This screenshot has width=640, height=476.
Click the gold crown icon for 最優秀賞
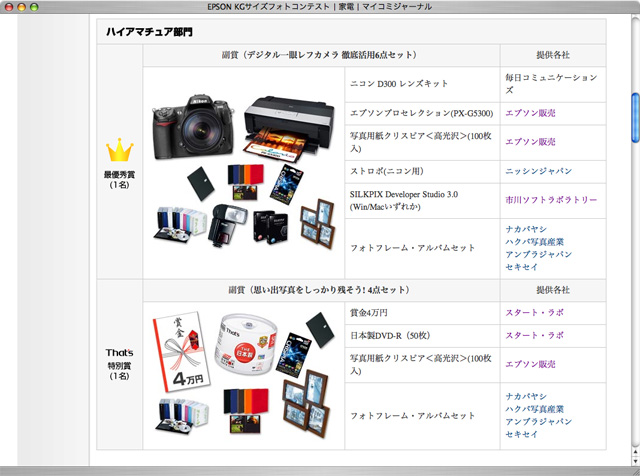(x=120, y=150)
